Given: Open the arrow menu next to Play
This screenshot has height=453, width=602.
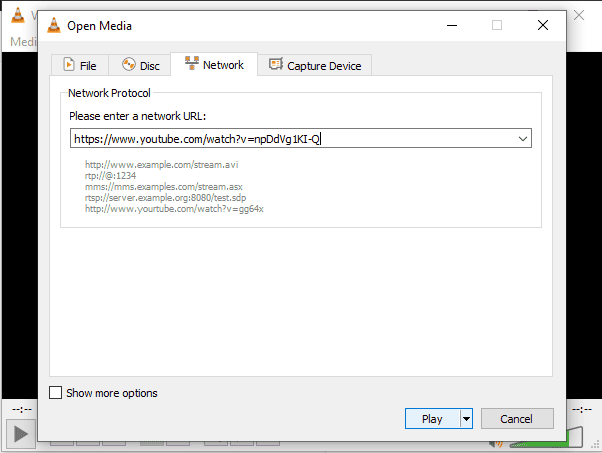Looking at the screenshot, I should 466,419.
